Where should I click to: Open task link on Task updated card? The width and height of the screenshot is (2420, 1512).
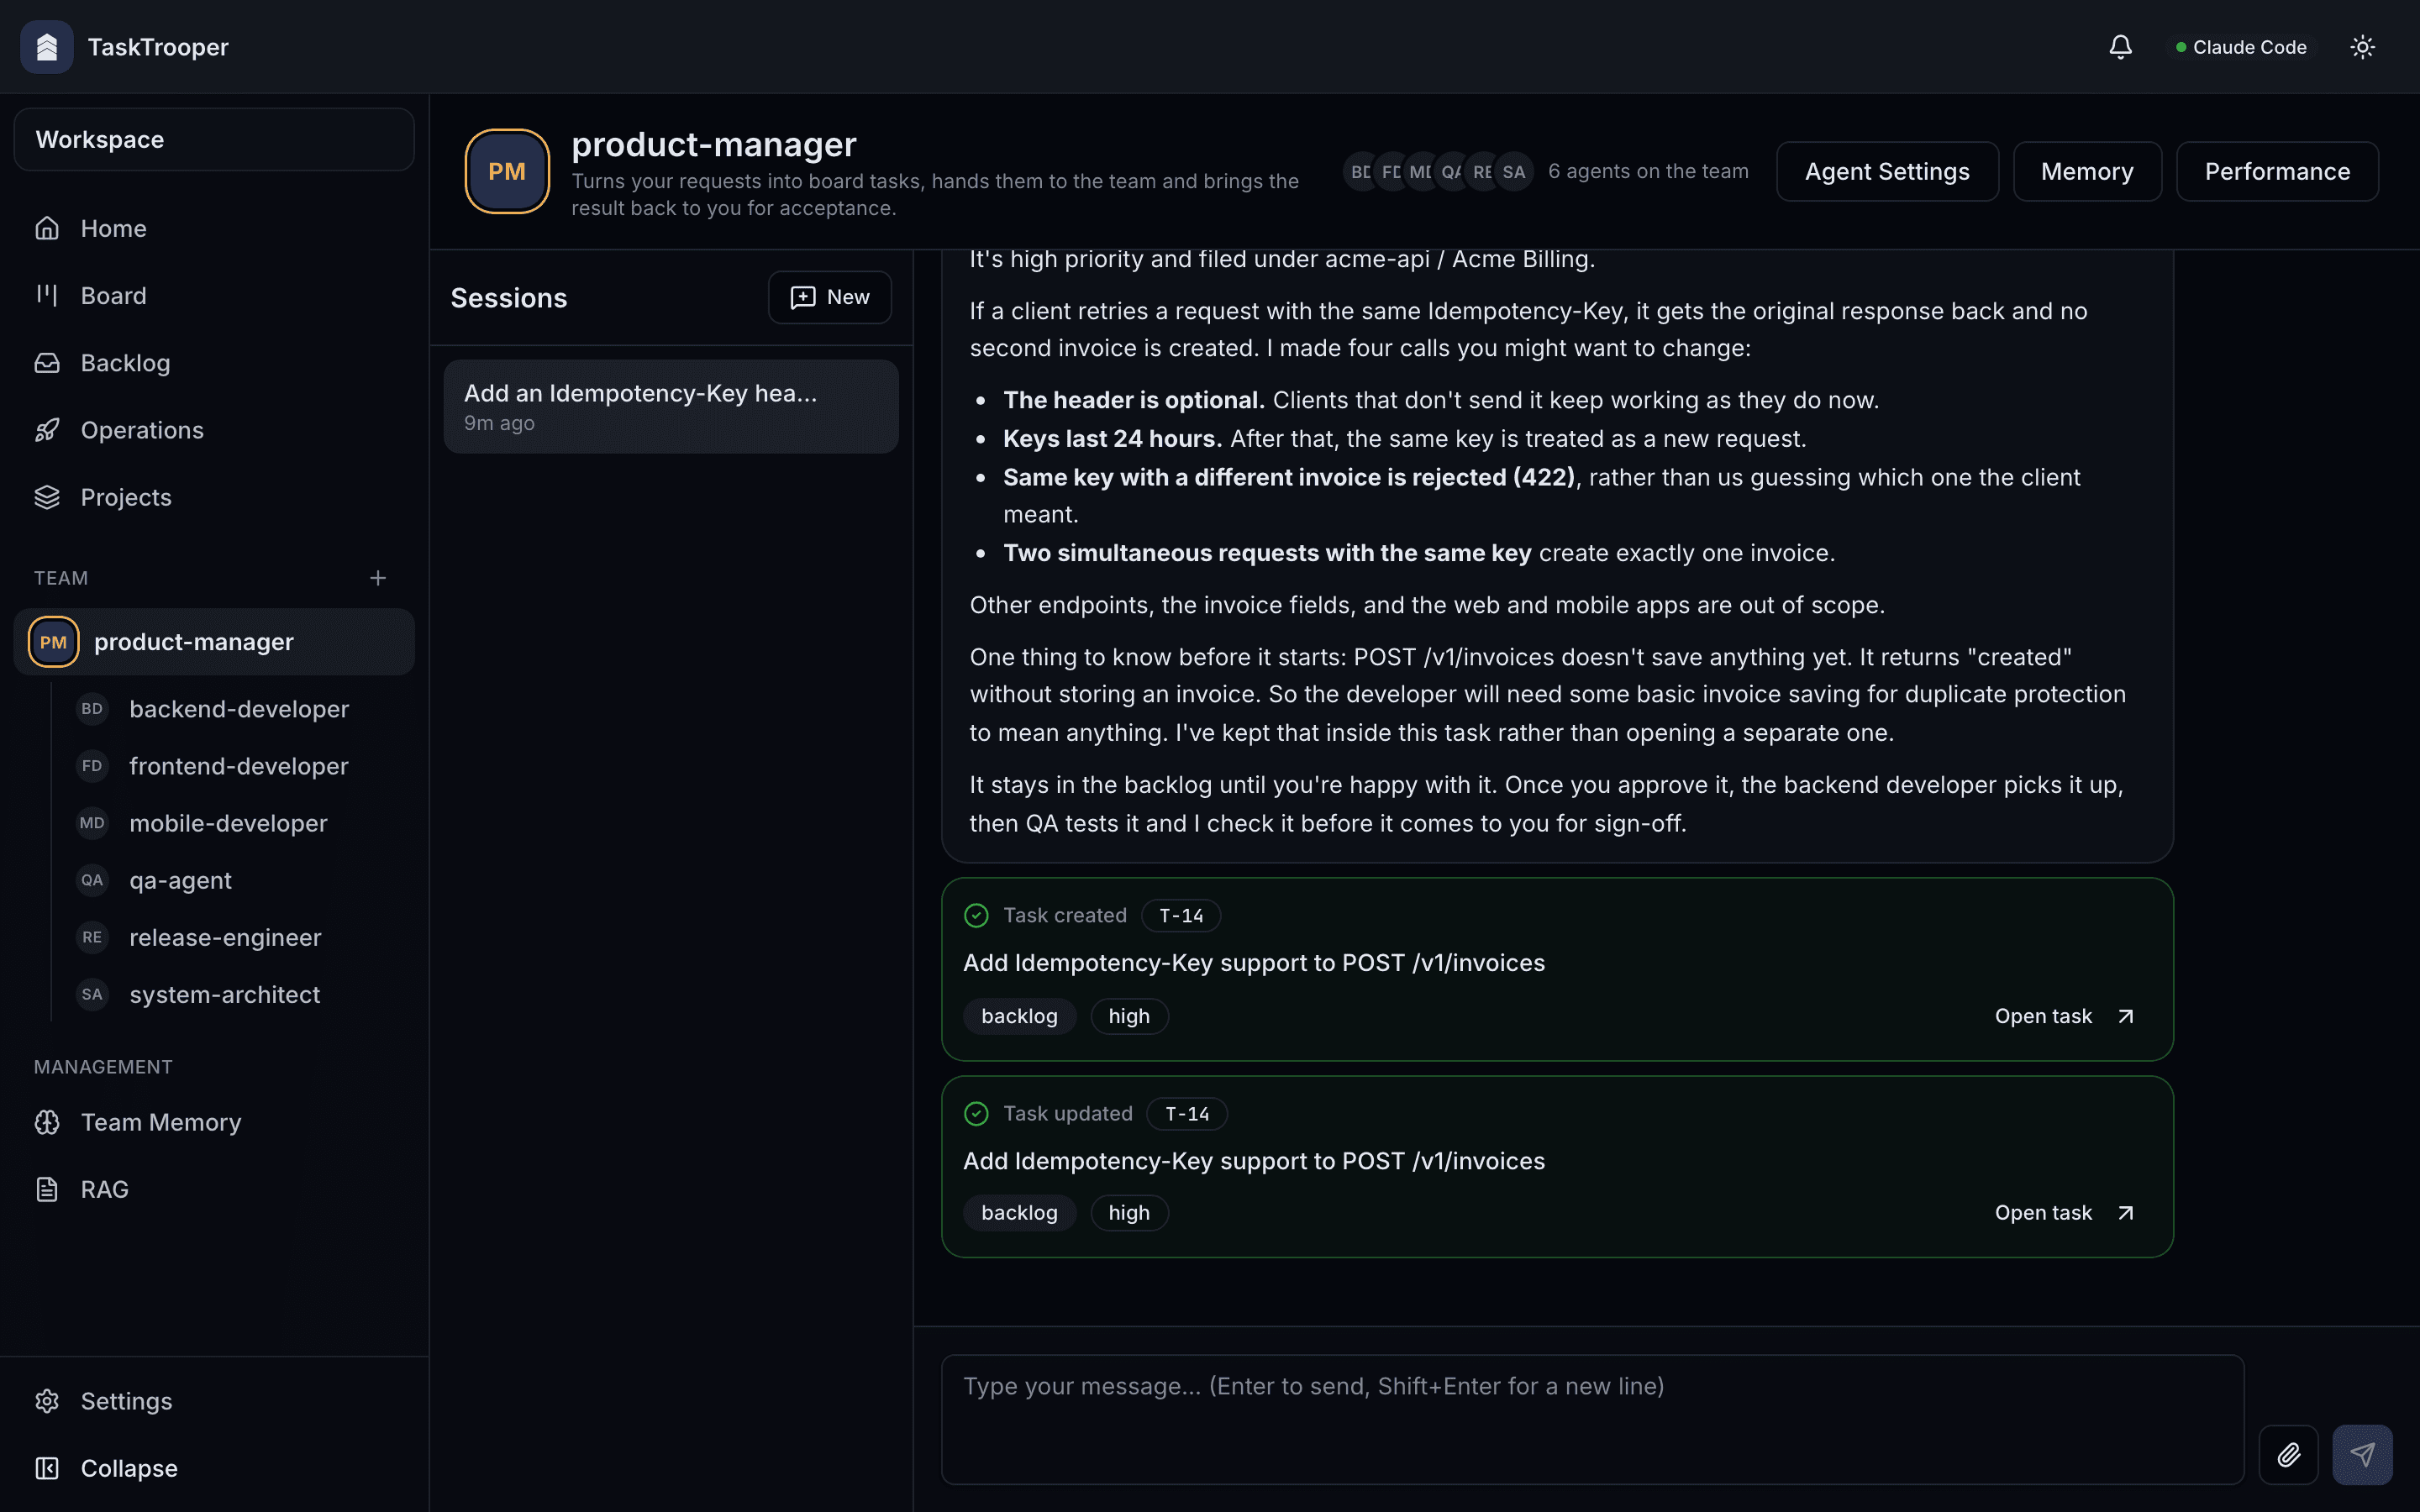2064,1213
